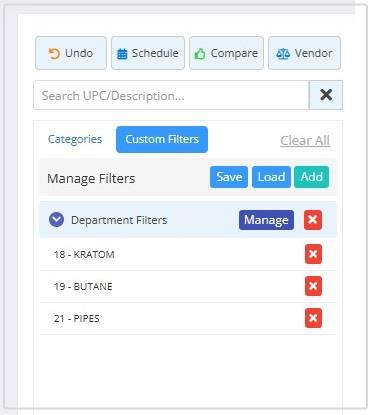Remove the 19 - BUTANE filter
Screen dimensions: 370x415
[x=313, y=286]
